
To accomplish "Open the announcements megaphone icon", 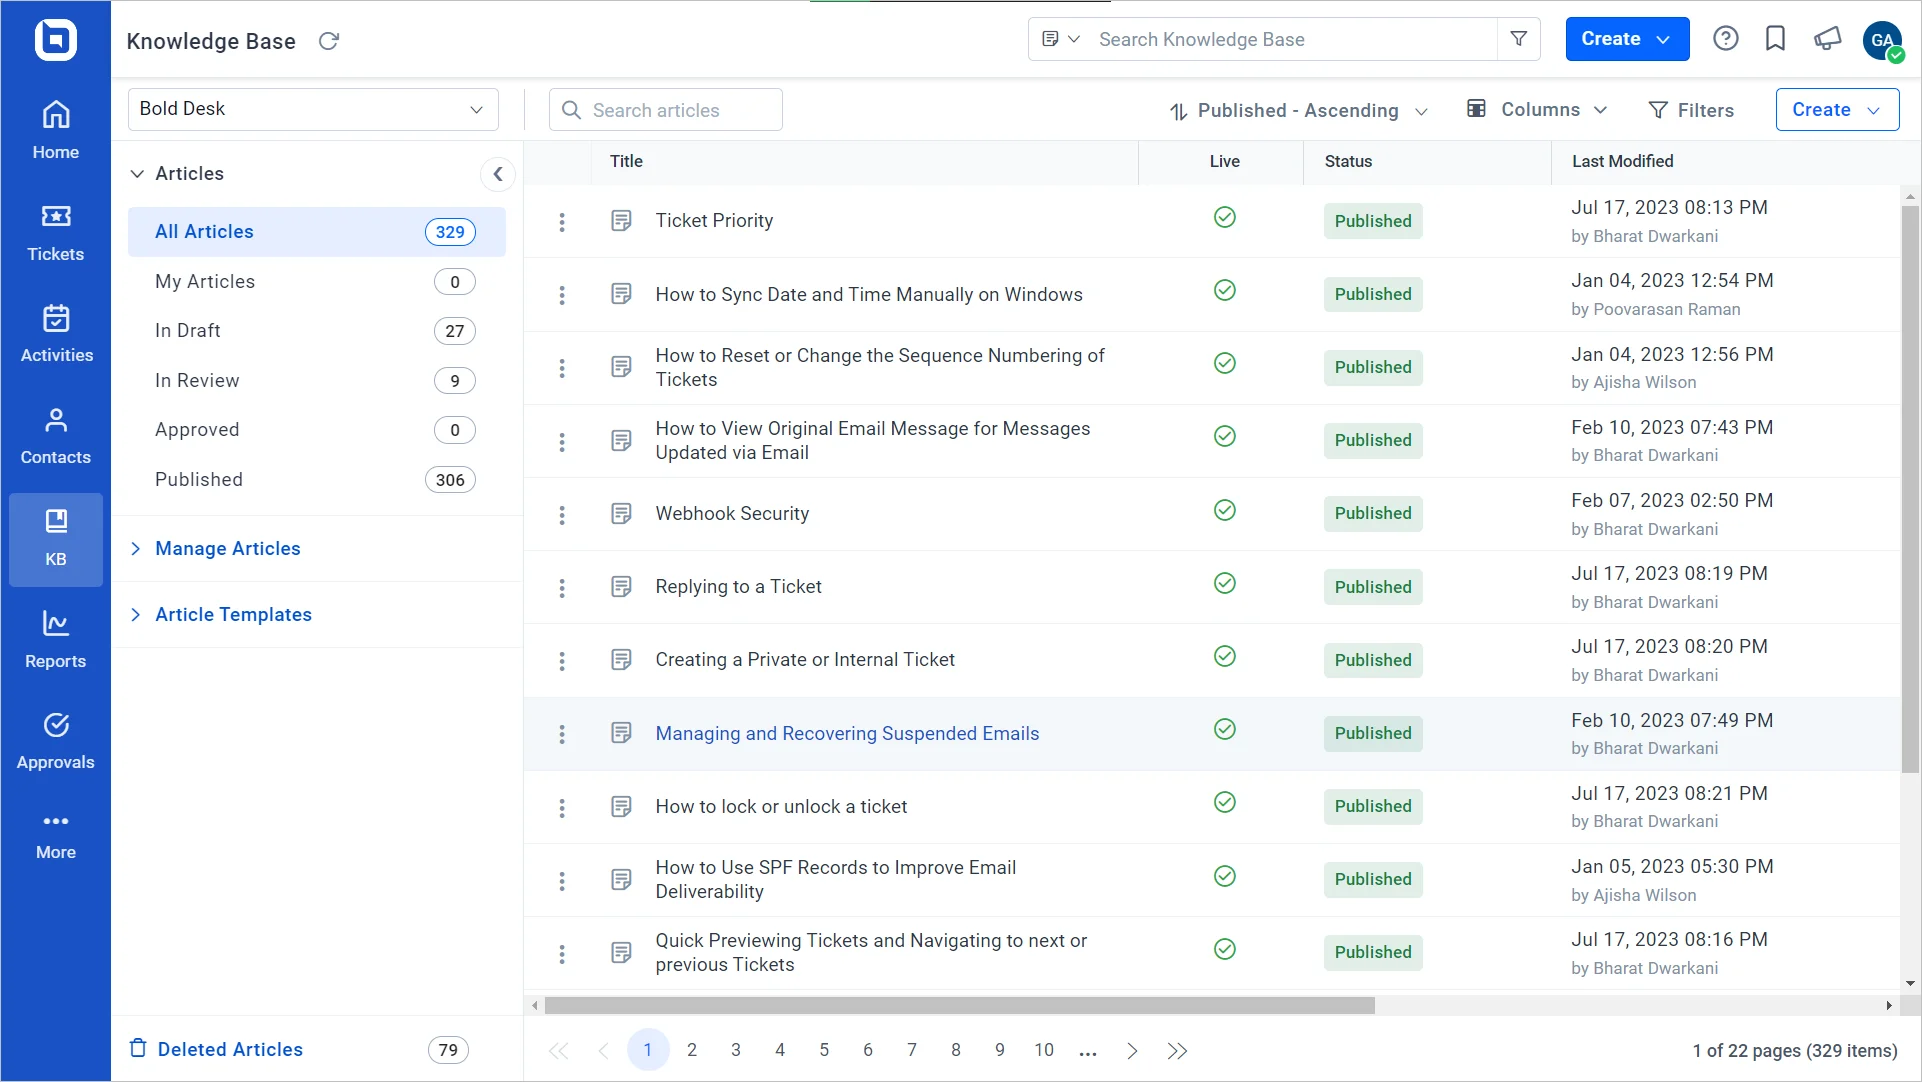I will (x=1827, y=39).
